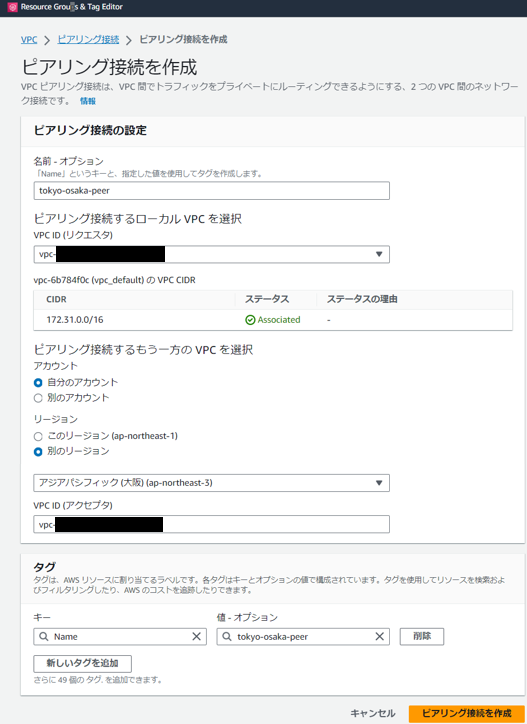Click the search icon in key field

point(44,637)
